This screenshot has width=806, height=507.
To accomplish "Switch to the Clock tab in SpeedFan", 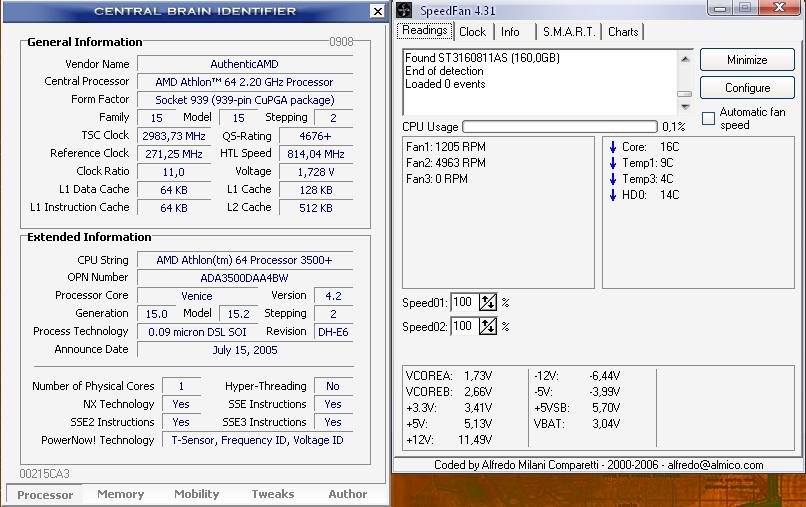I will click(x=472, y=32).
